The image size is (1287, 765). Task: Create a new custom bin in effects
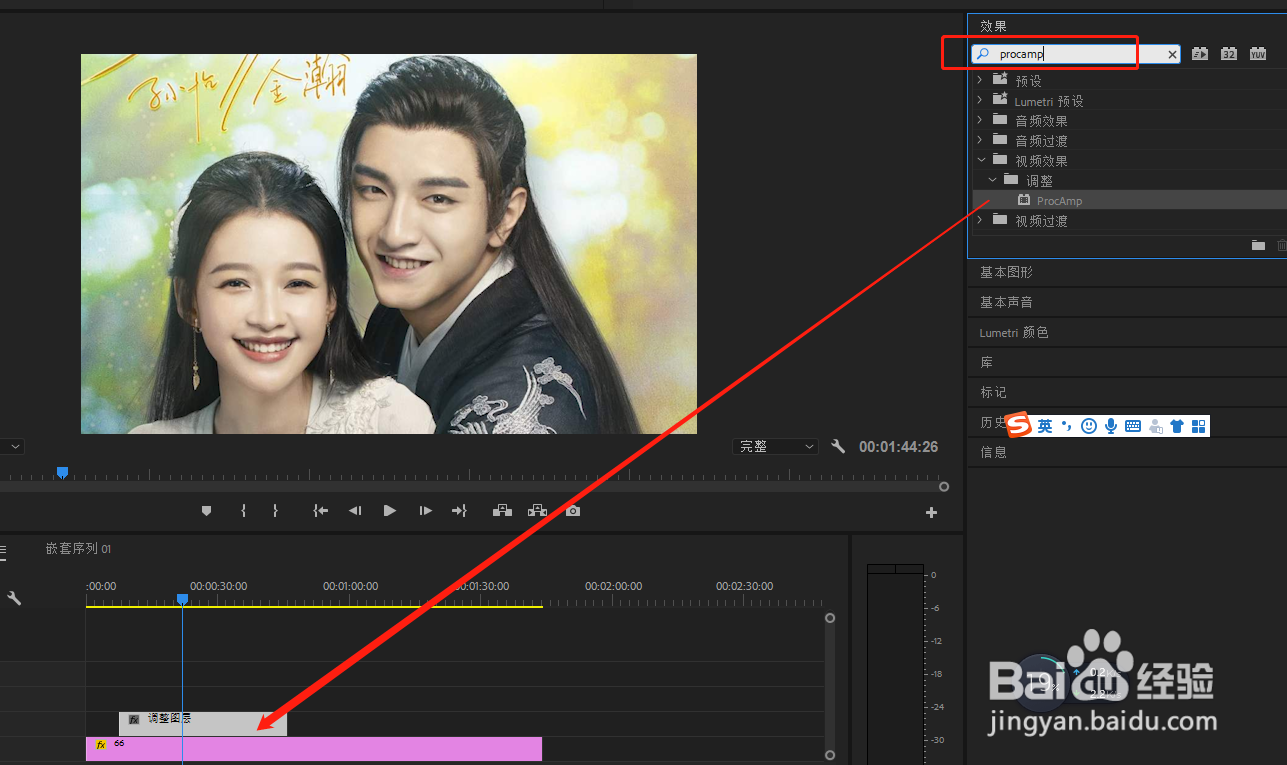[x=1259, y=245]
